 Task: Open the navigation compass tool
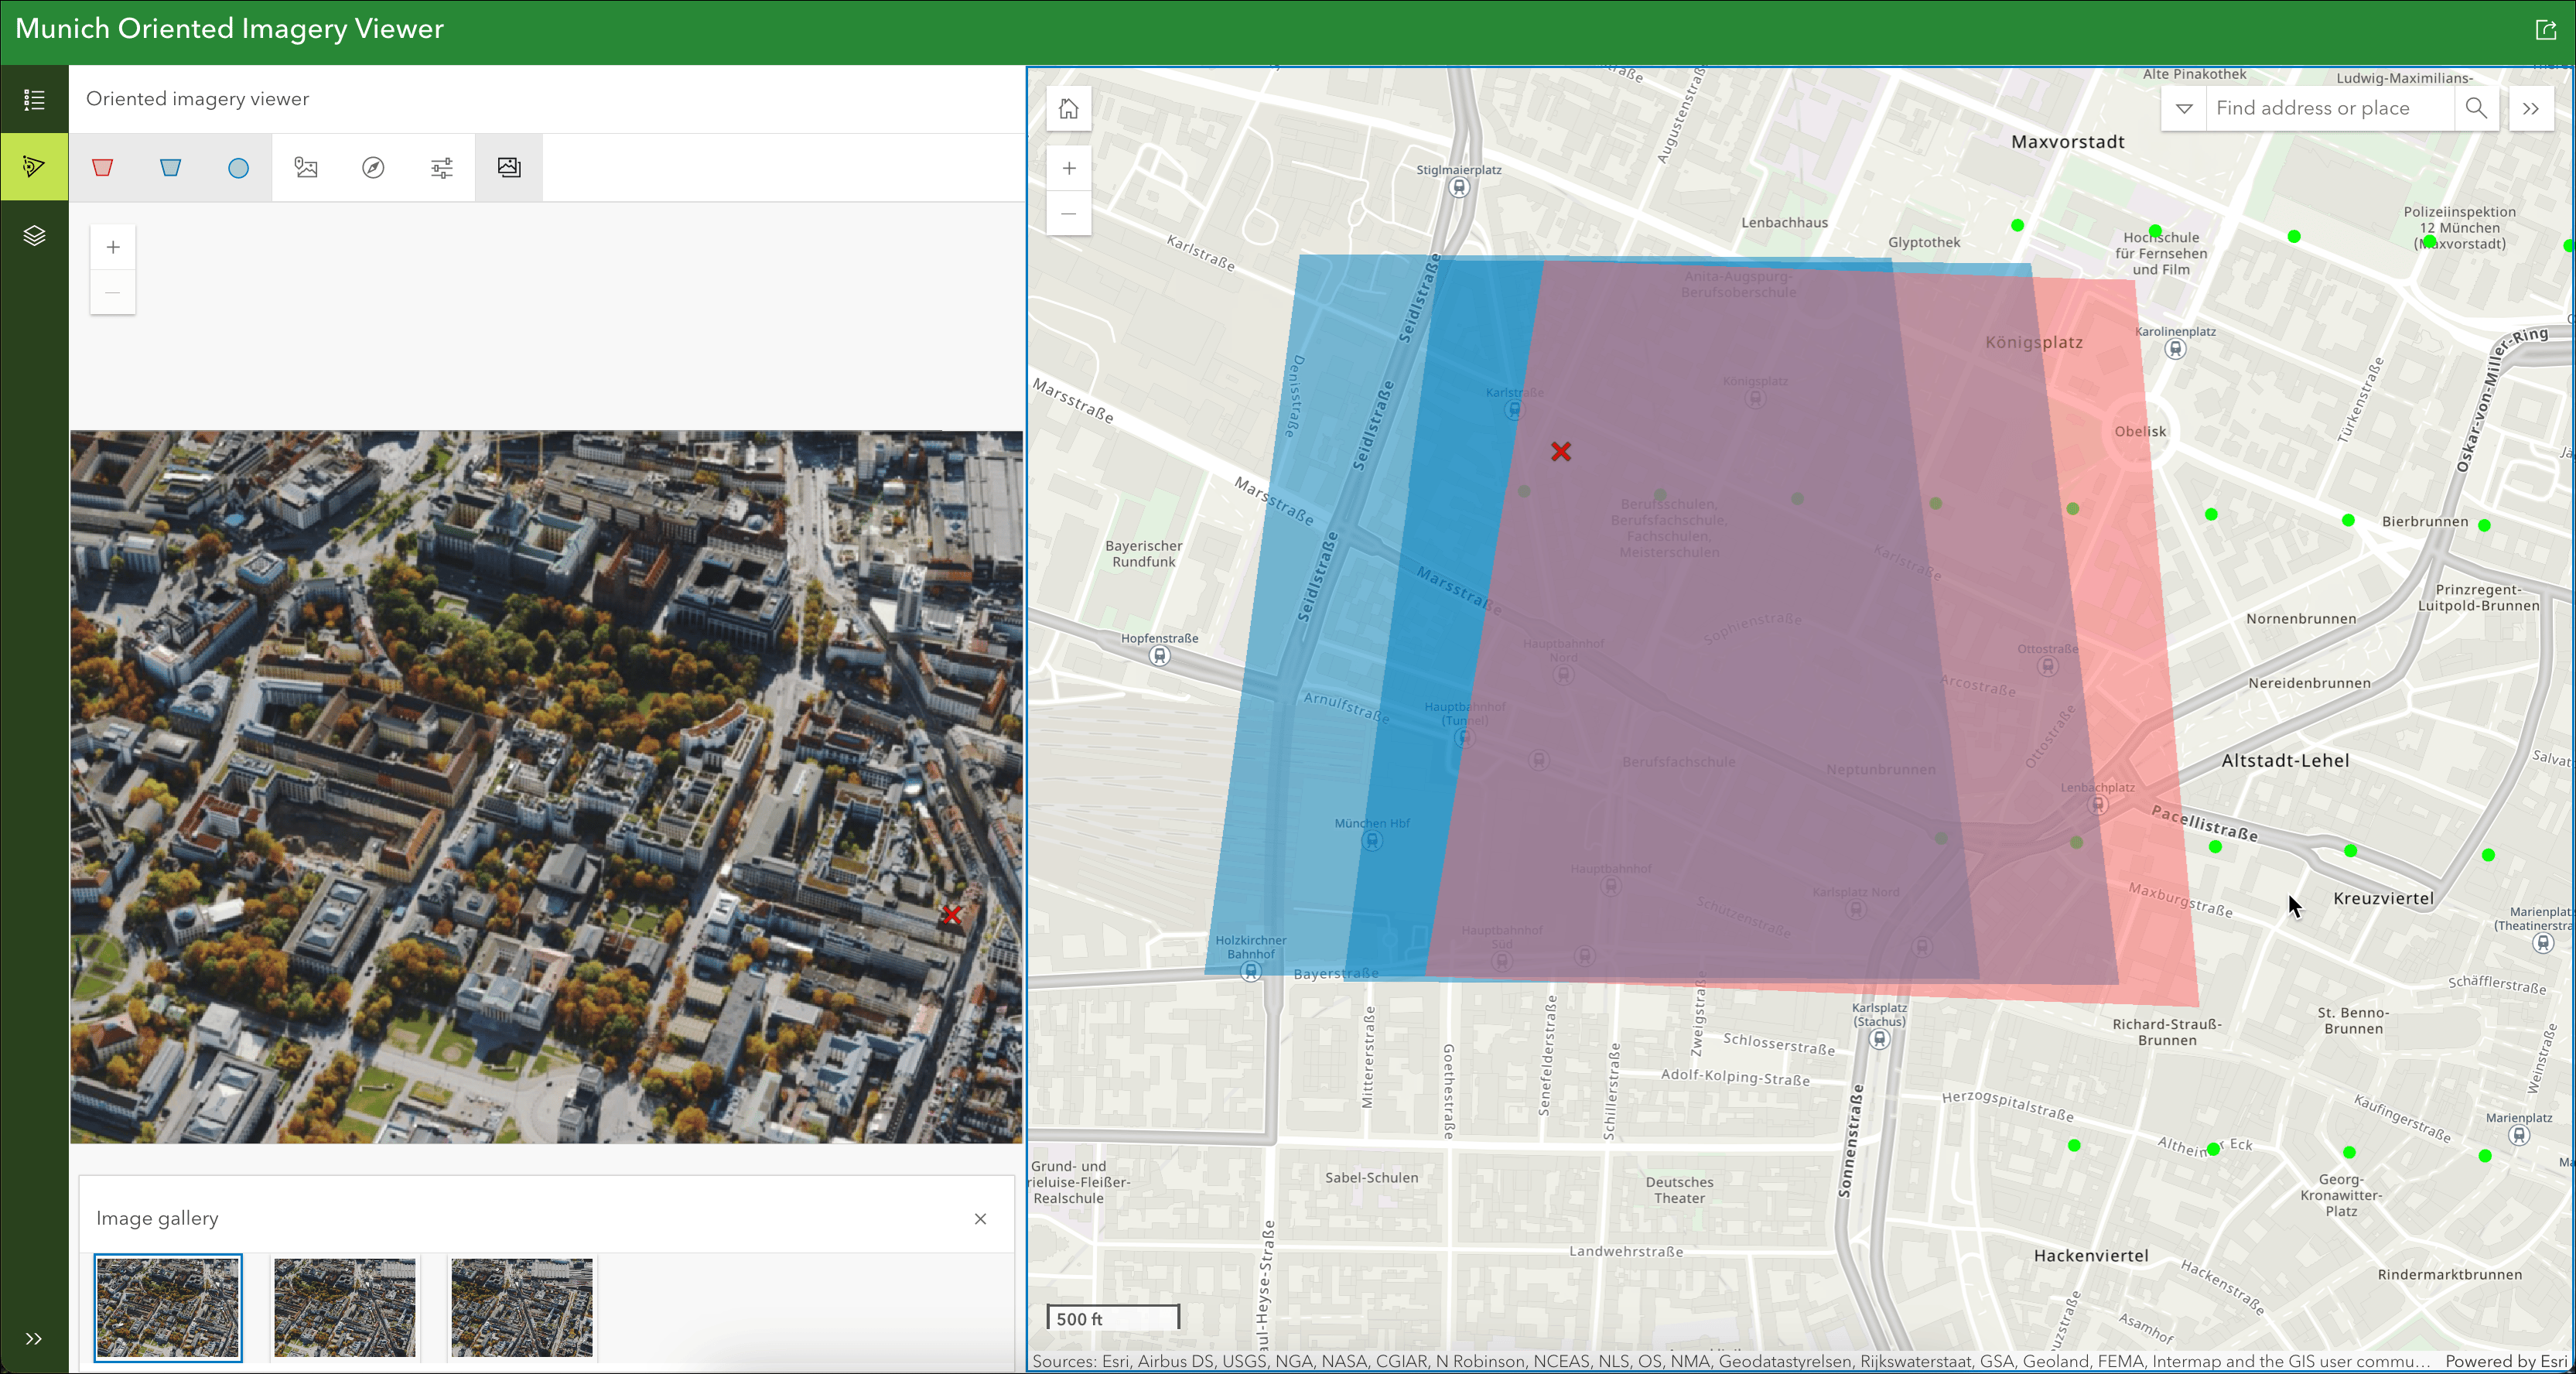pyautogui.click(x=373, y=167)
